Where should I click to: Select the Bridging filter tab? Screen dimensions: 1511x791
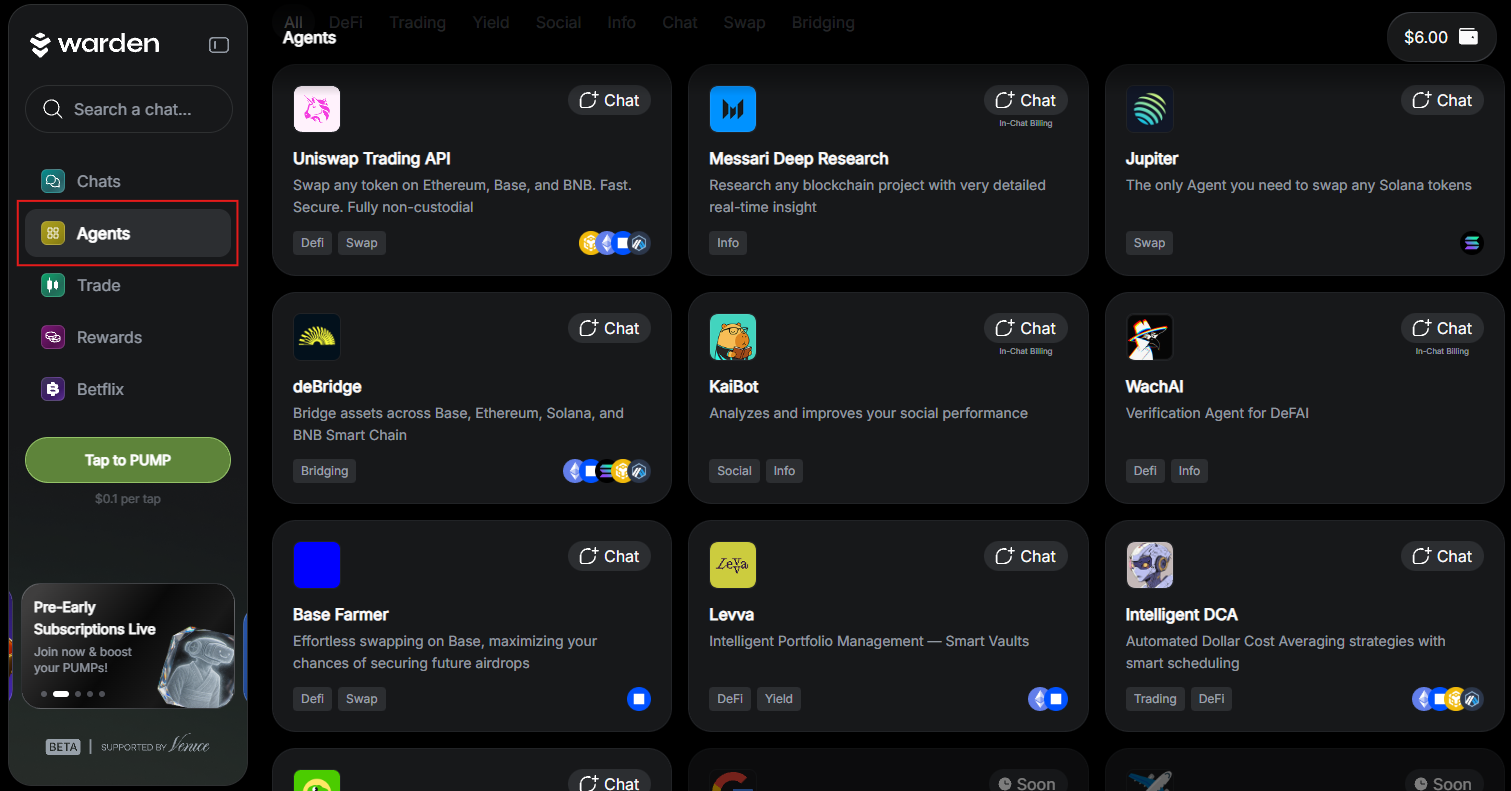click(x=823, y=22)
